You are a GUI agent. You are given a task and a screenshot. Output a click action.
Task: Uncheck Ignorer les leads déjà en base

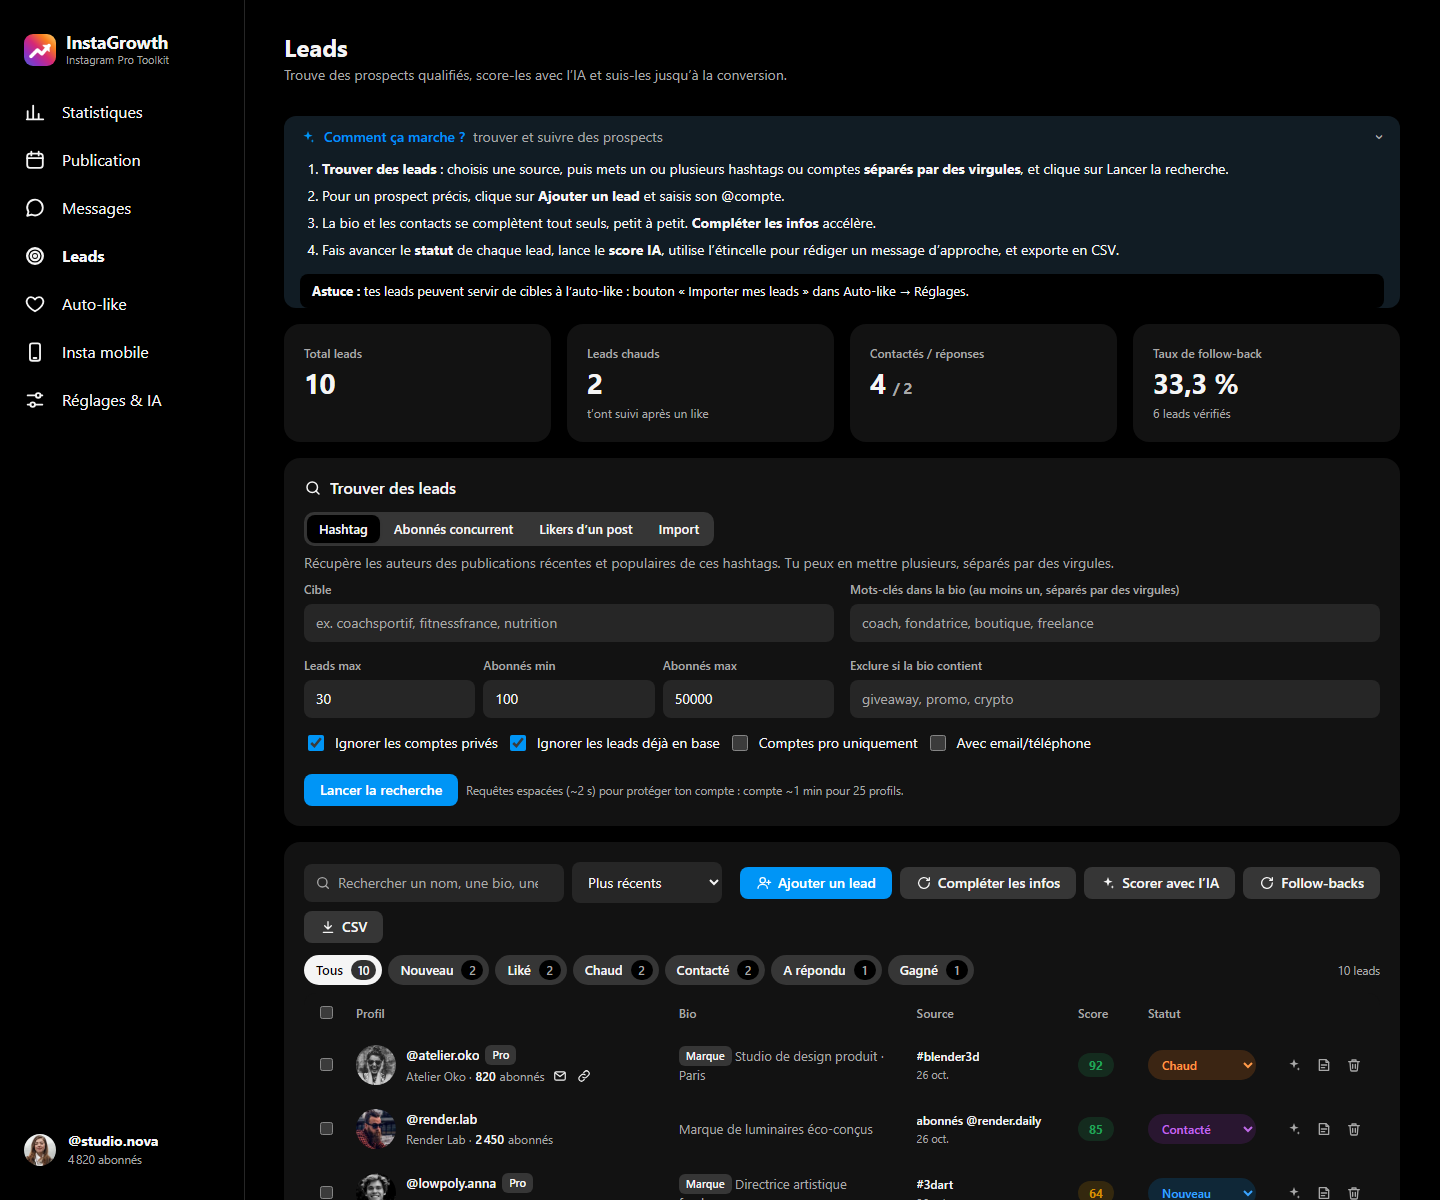pos(518,743)
